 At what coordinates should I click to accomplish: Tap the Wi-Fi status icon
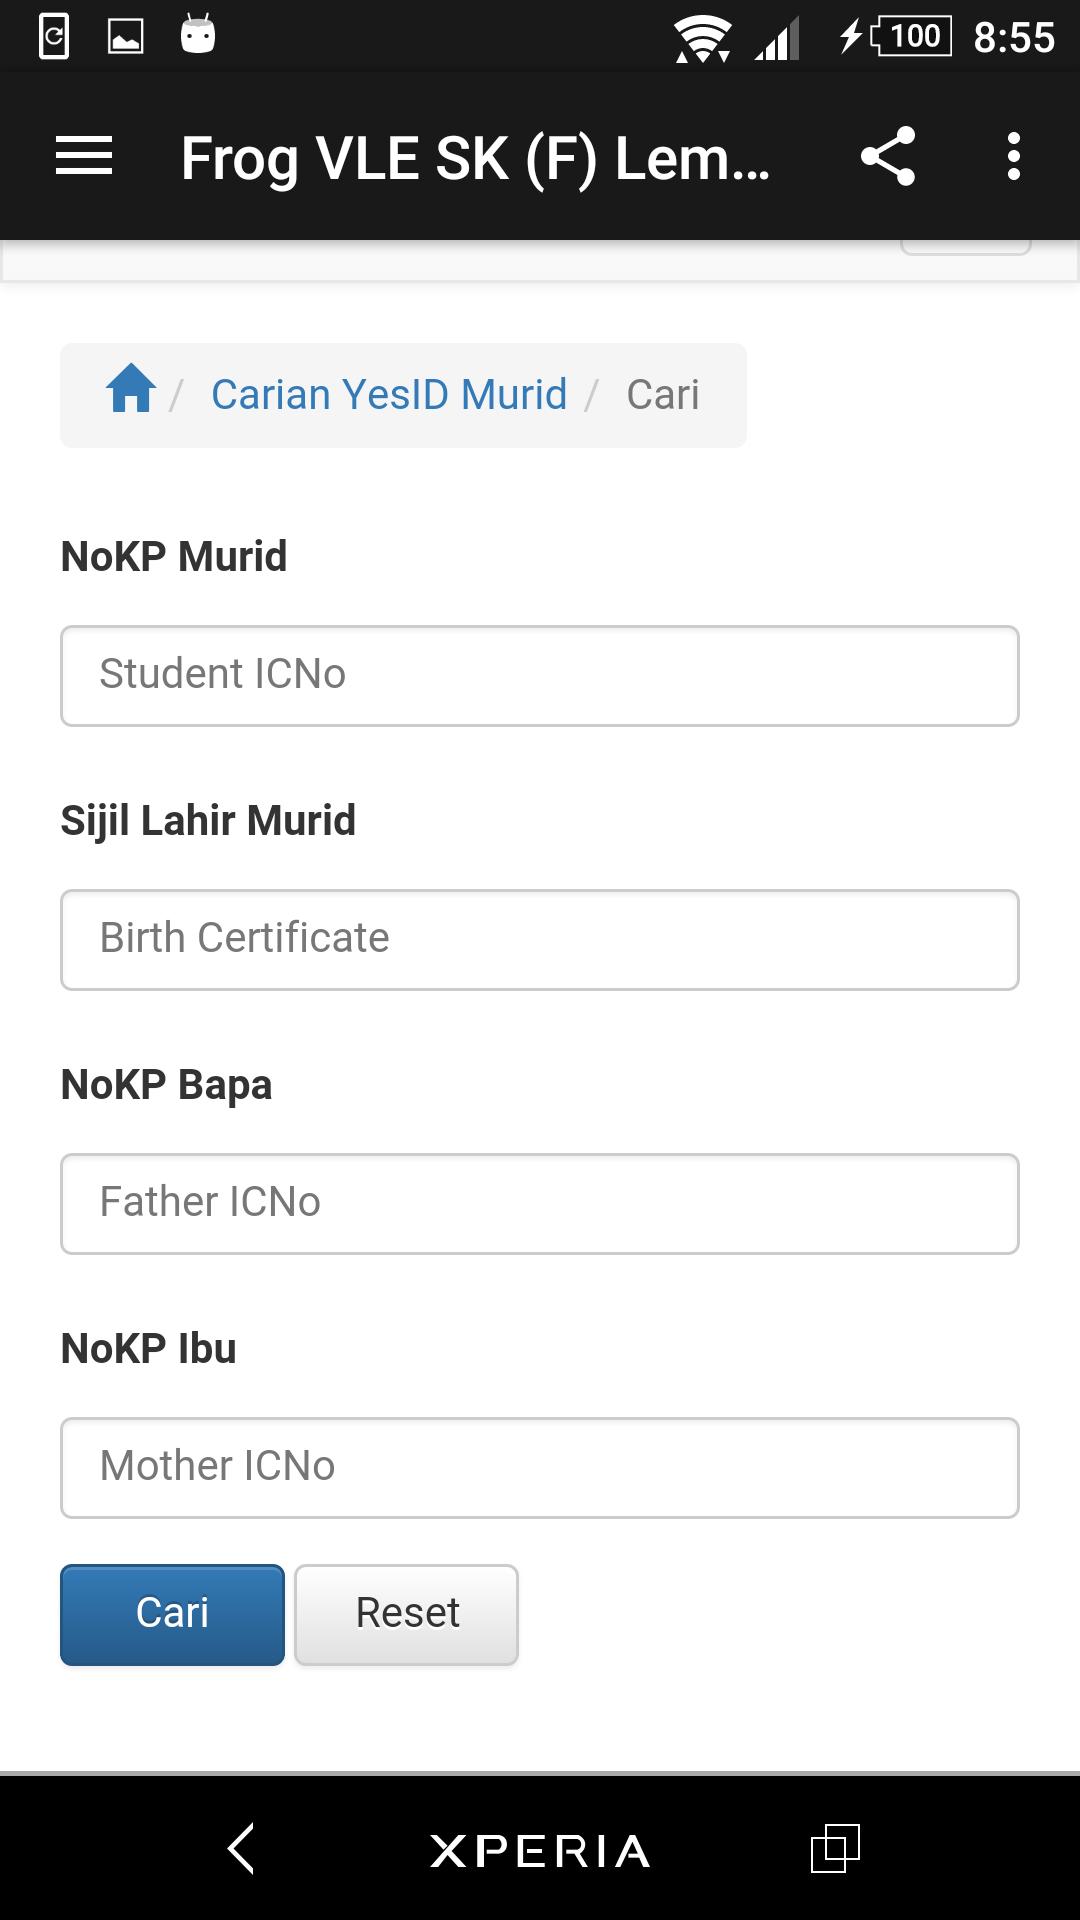[x=702, y=40]
